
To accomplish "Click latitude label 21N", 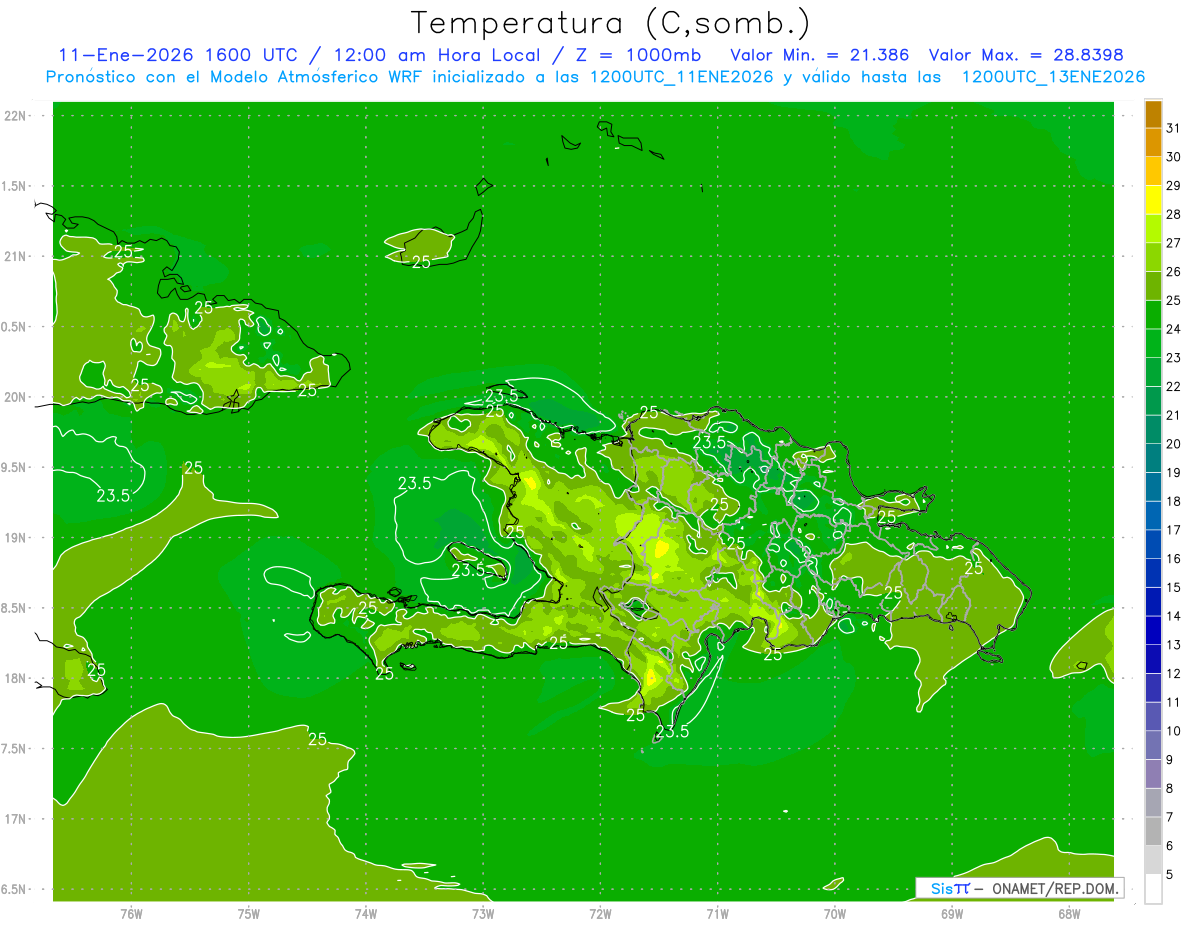I will pyautogui.click(x=15, y=257).
